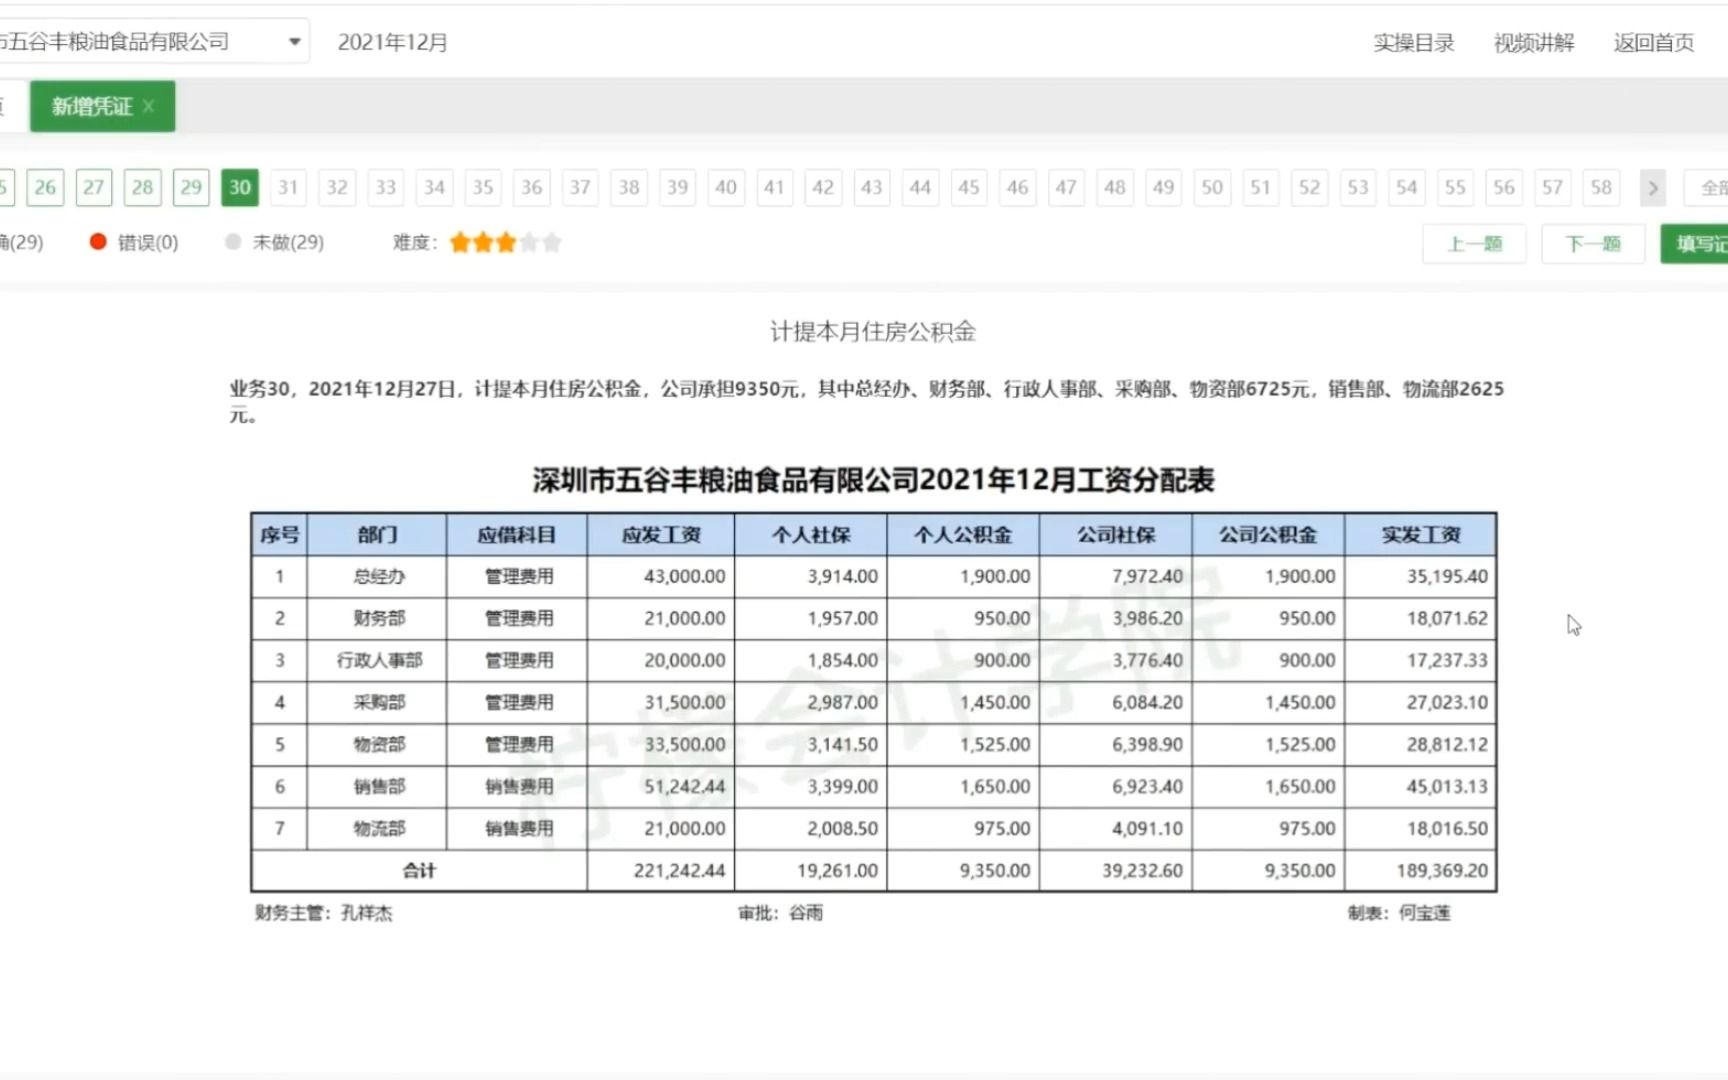Viewport: 1728px width, 1080px height.
Task: Click the 销售部 department cell
Action: pyautogui.click(x=378, y=786)
